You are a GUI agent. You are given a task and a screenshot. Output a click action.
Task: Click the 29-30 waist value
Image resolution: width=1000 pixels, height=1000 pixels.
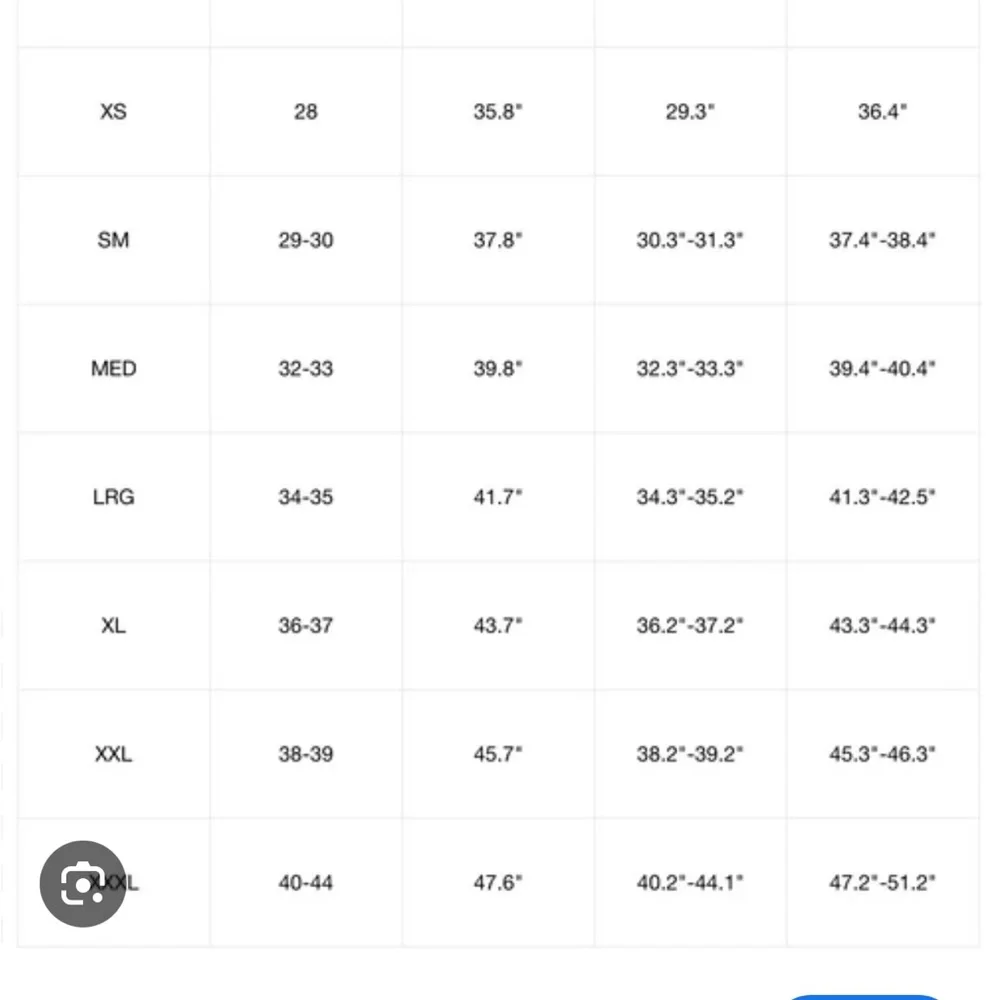click(305, 240)
